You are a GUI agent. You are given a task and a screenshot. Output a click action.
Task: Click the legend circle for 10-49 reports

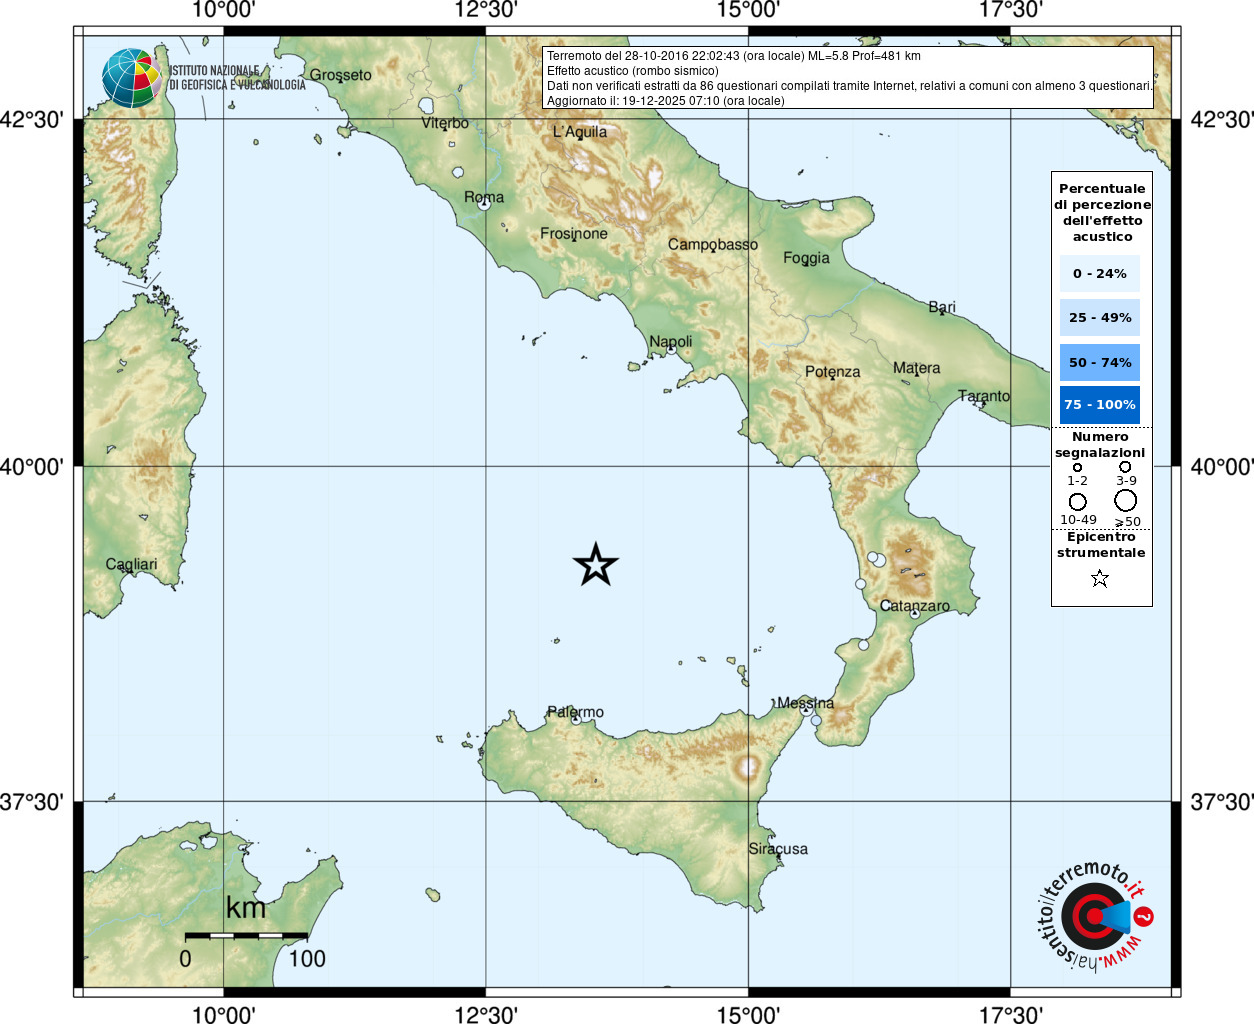[1077, 501]
